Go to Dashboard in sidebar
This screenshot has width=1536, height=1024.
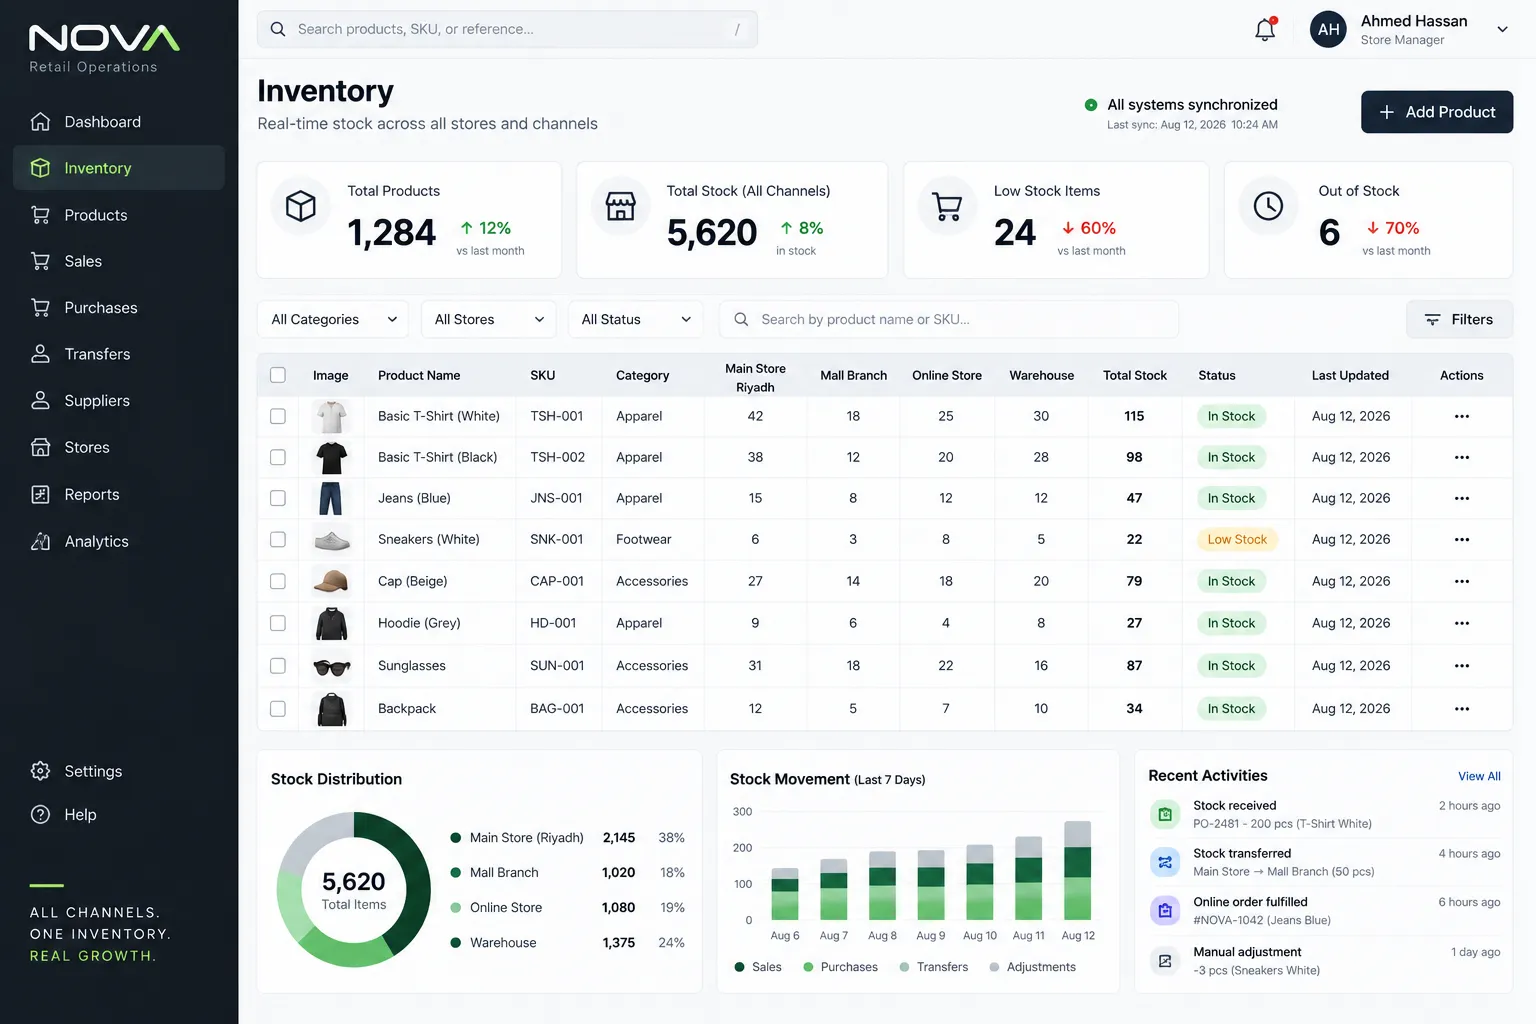click(x=119, y=122)
